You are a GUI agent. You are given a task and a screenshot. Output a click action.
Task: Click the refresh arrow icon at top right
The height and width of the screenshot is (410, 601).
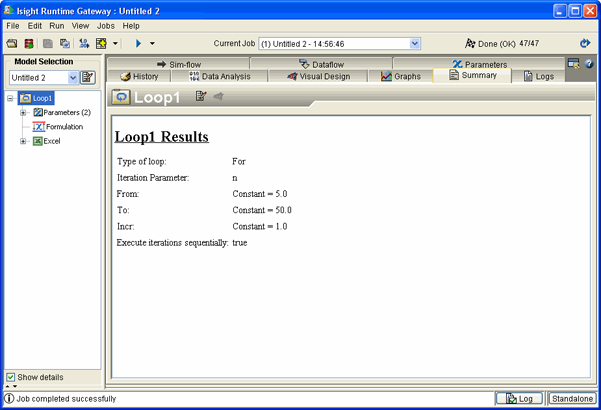click(585, 44)
